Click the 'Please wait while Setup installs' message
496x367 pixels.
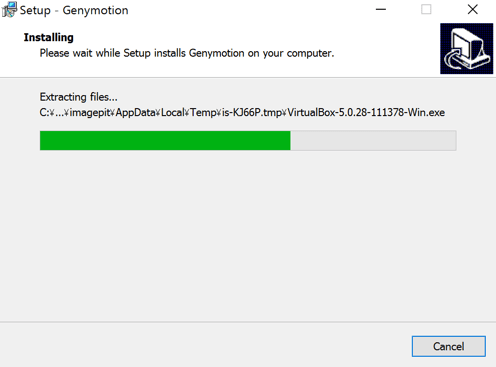coord(187,53)
